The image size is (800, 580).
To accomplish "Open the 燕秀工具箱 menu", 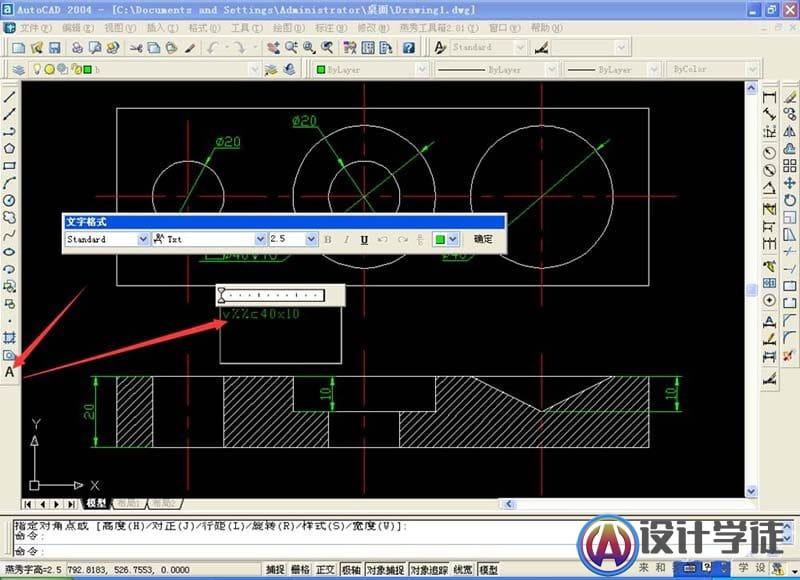I will (x=439, y=28).
